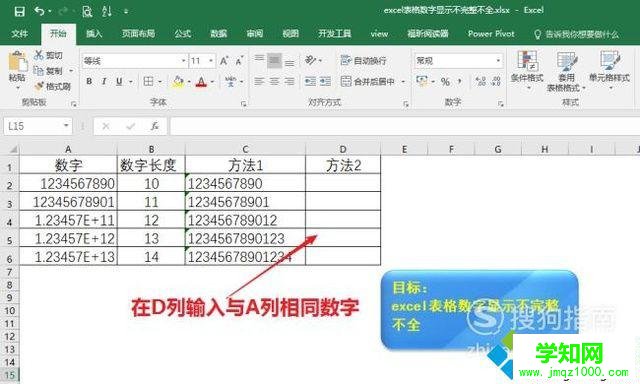Toggle 自动换行 wrap text

coord(363,61)
